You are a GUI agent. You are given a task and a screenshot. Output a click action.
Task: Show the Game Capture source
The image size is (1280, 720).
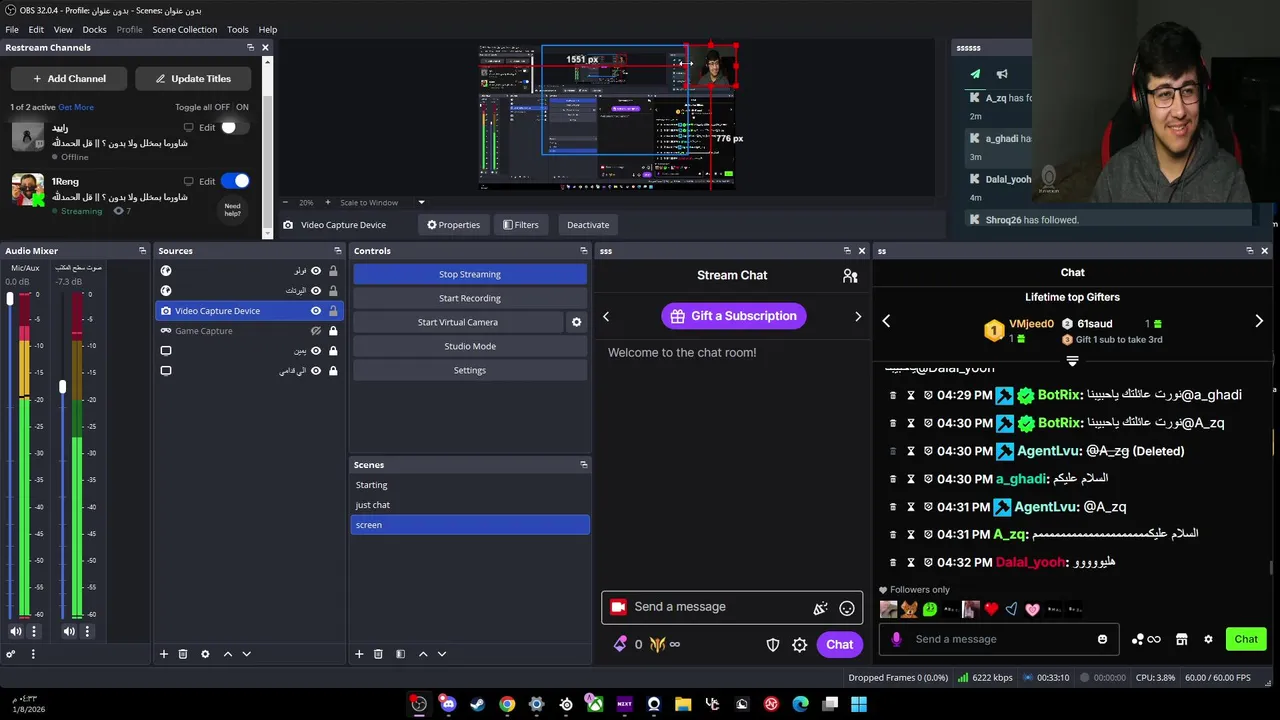click(x=316, y=331)
